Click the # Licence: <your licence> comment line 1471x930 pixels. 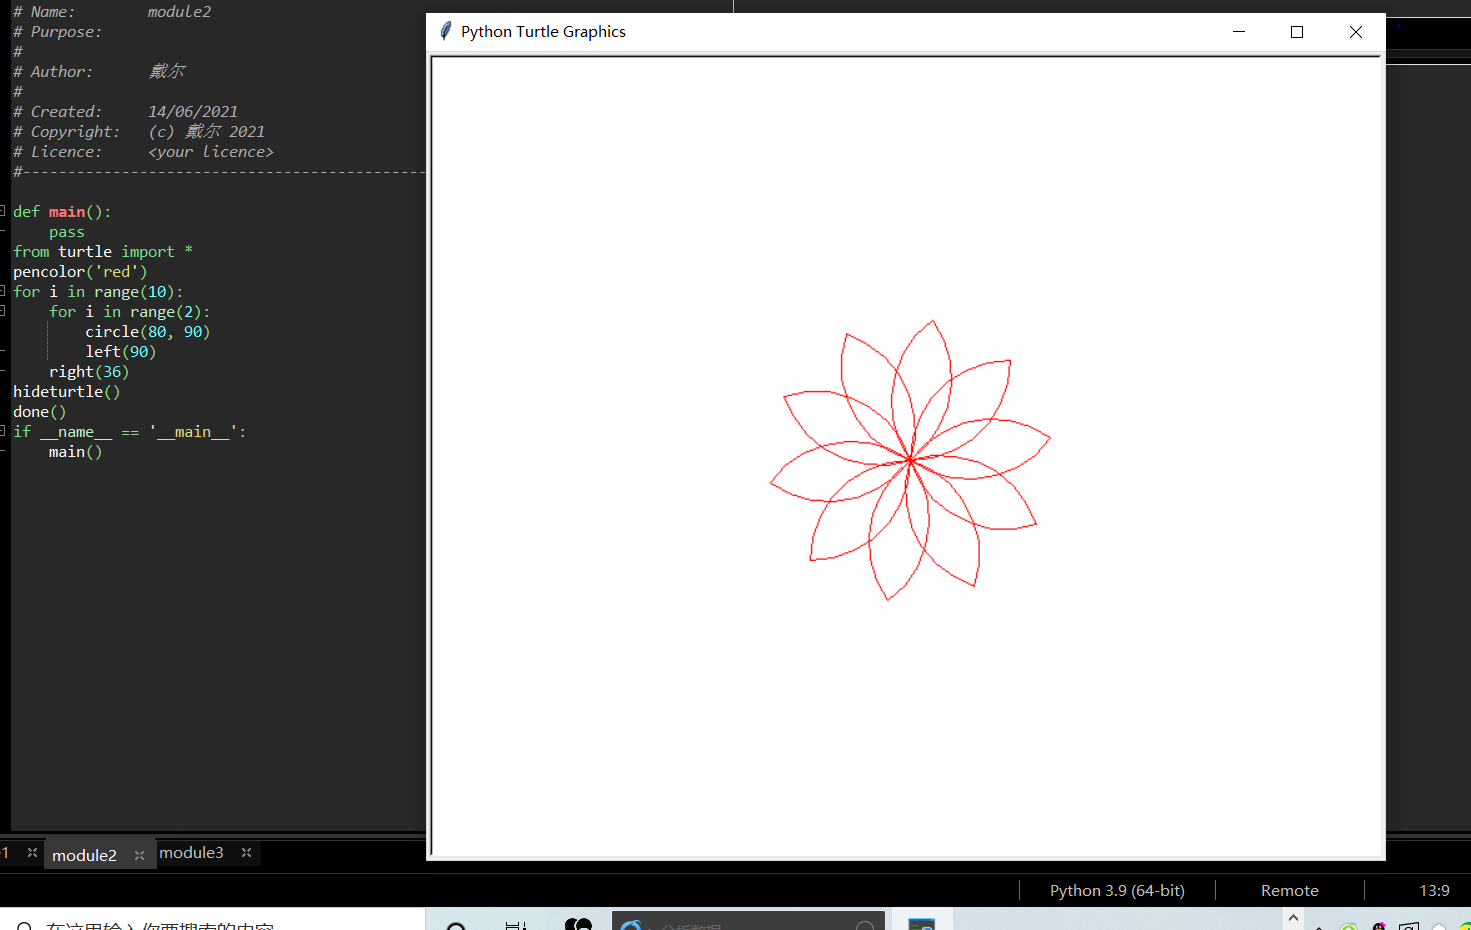(143, 151)
